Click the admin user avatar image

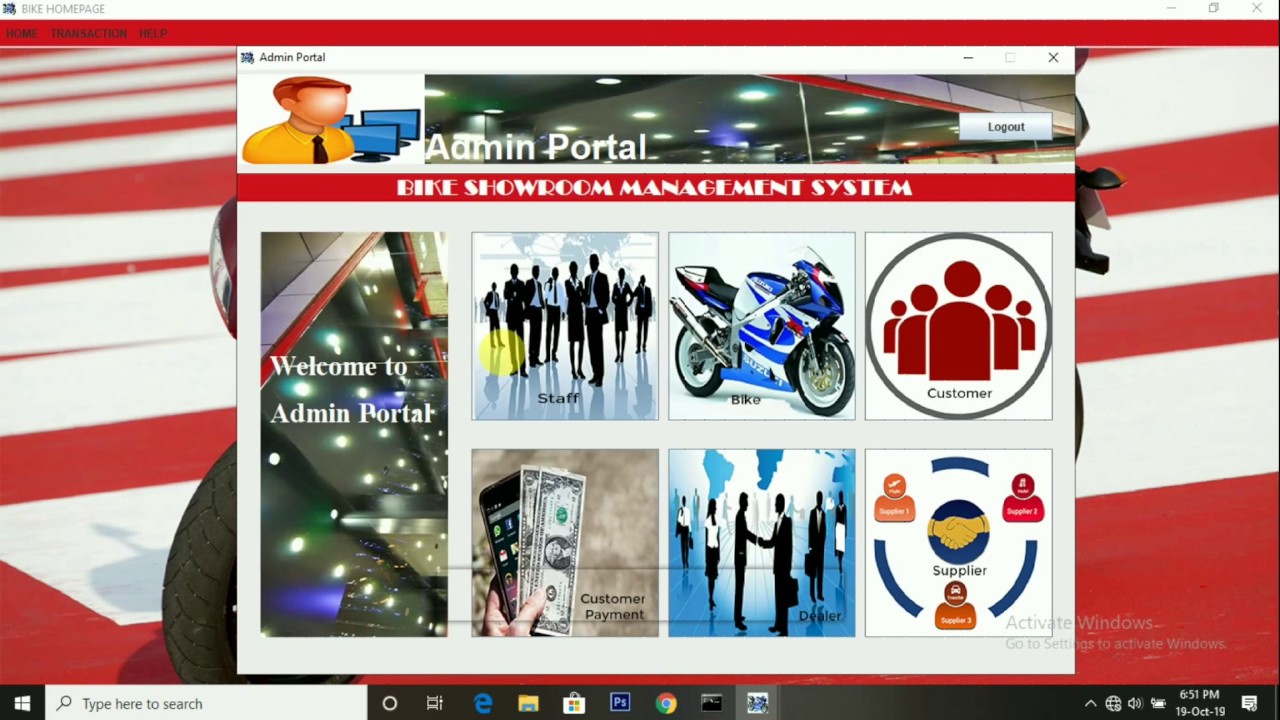click(331, 119)
